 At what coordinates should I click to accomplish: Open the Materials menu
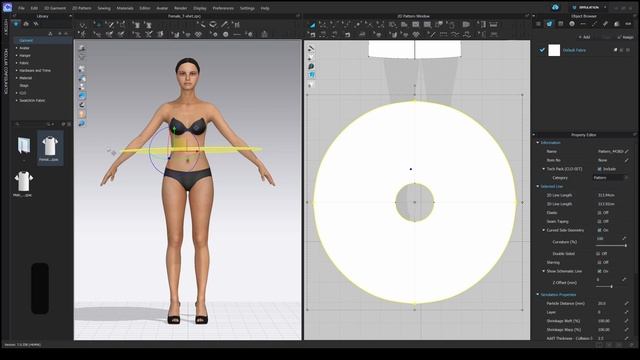[x=125, y=8]
